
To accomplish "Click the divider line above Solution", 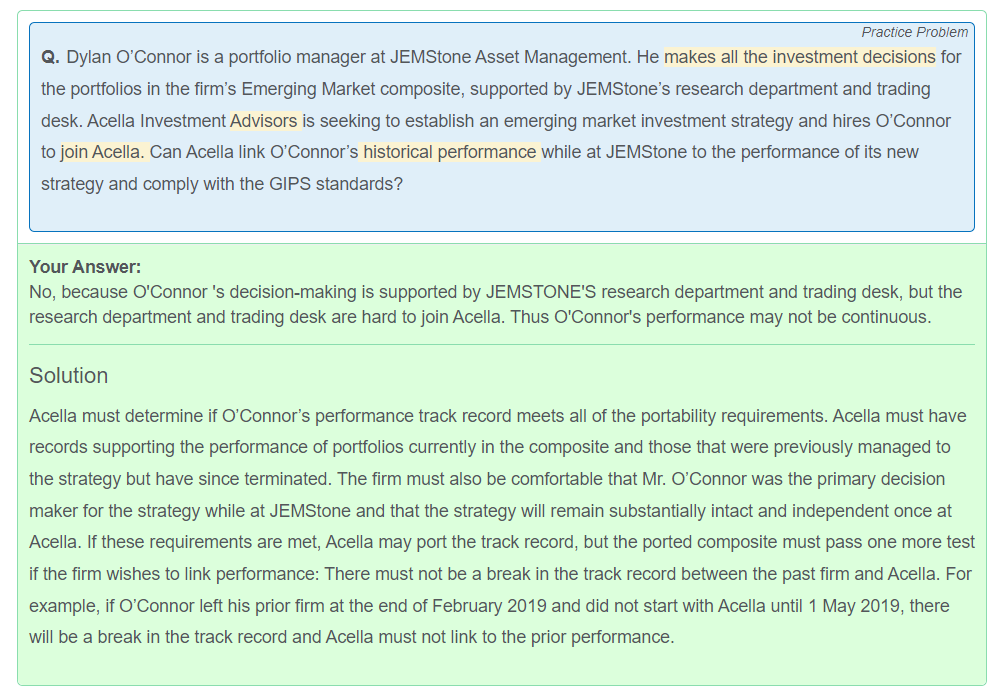I will (x=502, y=345).
